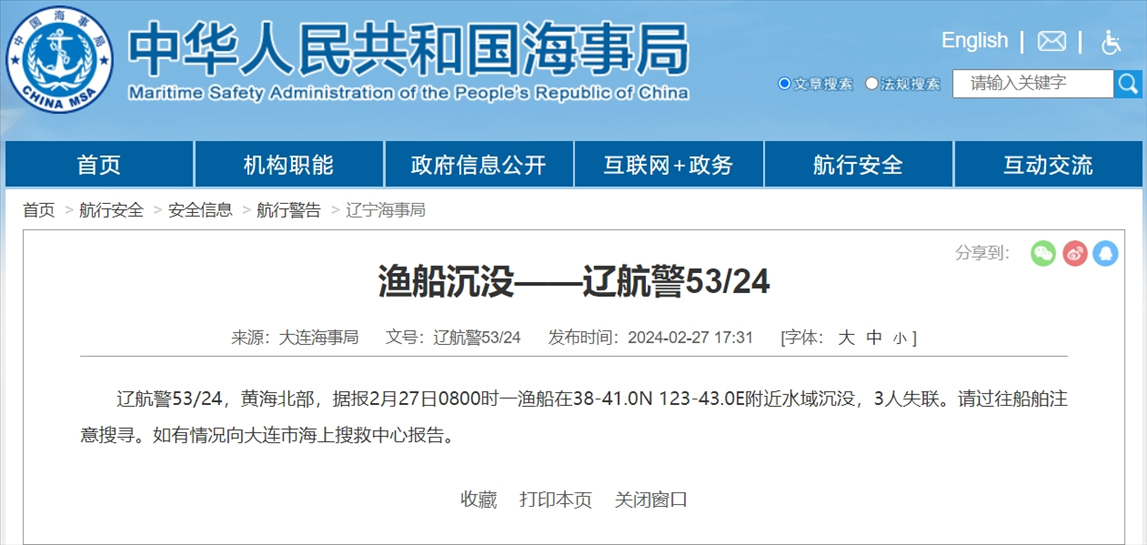Expand the 互联网+政务 navigation menu
This screenshot has height=545, width=1147.
click(668, 165)
